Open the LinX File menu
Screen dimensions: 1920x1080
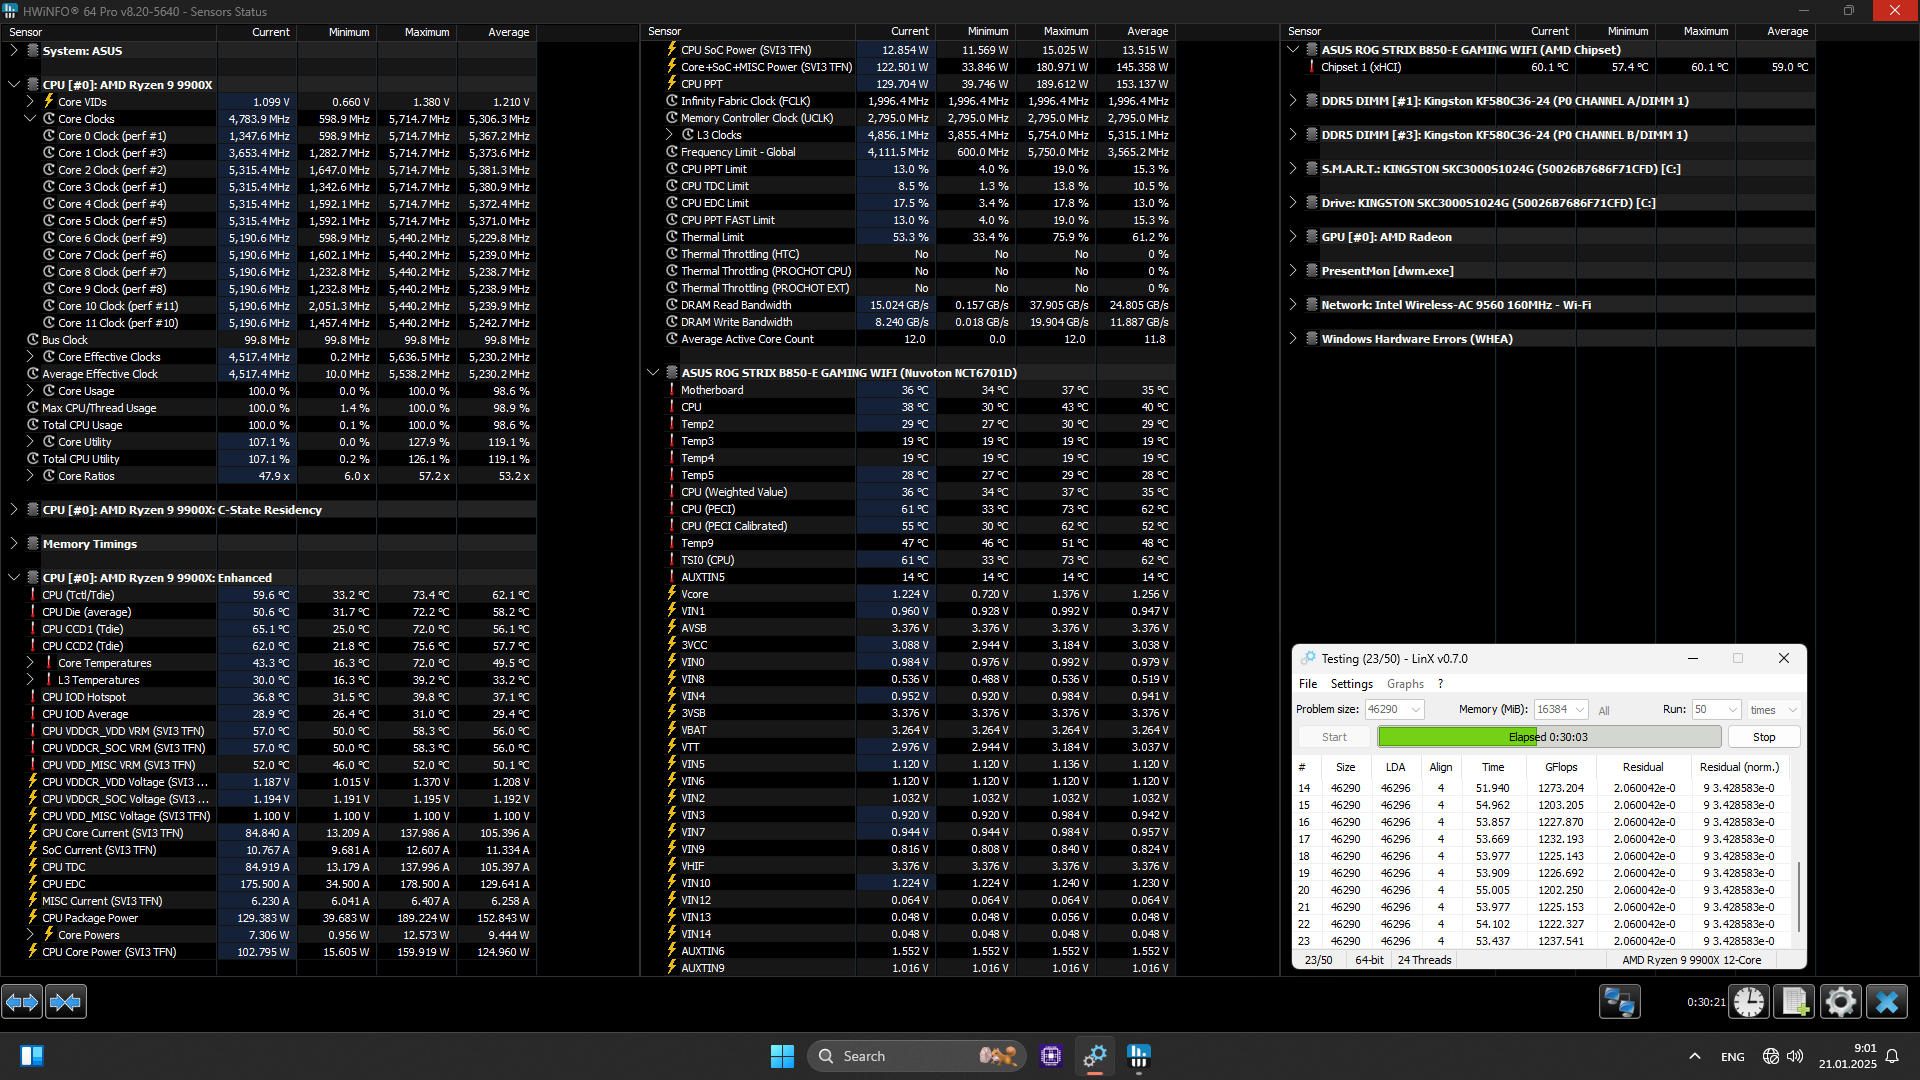[1307, 684]
